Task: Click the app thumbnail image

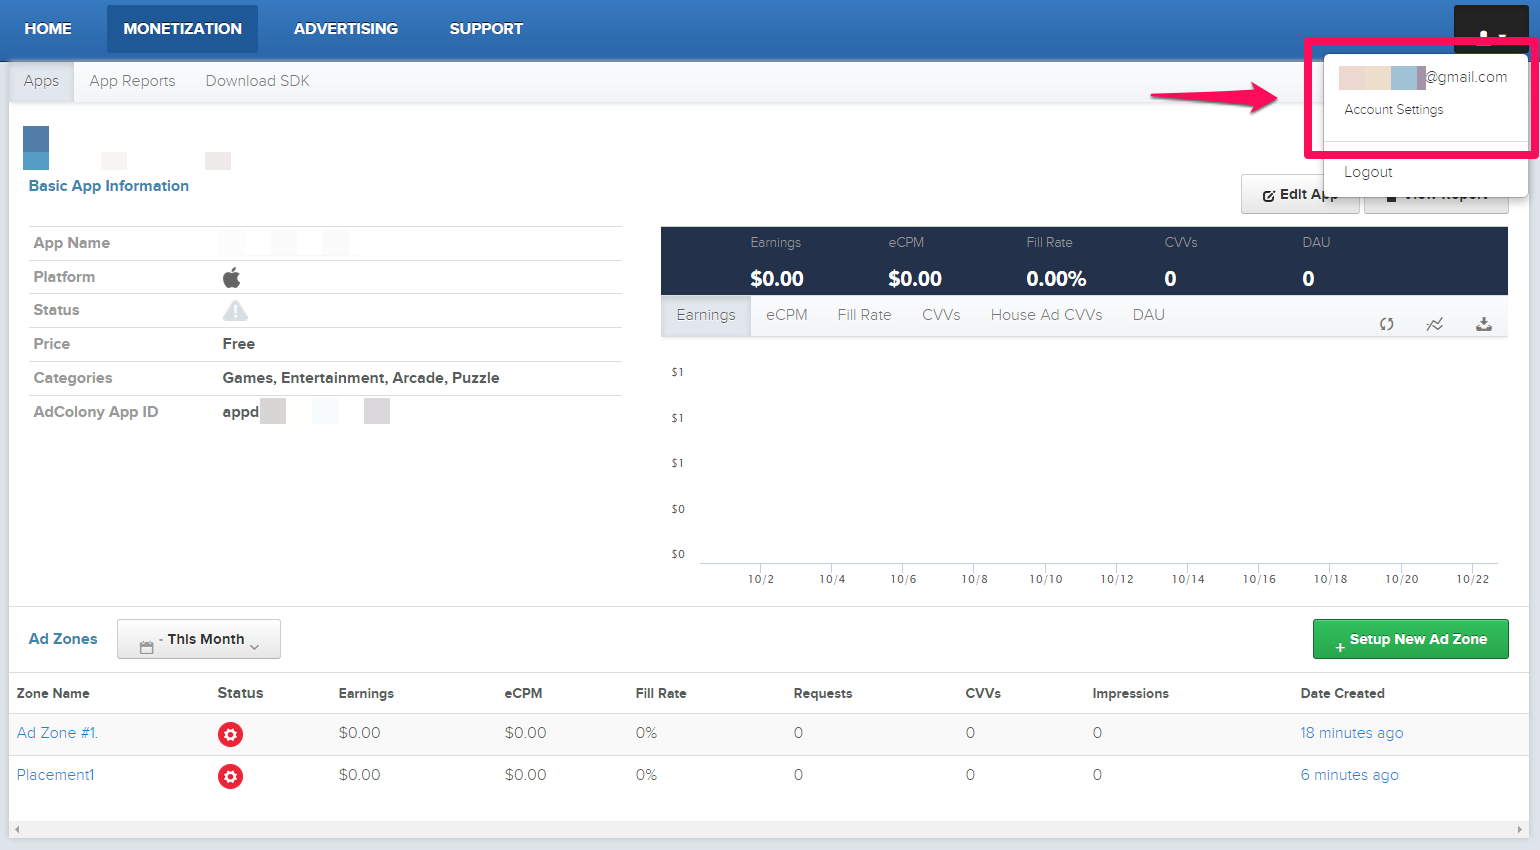Action: click(x=36, y=148)
